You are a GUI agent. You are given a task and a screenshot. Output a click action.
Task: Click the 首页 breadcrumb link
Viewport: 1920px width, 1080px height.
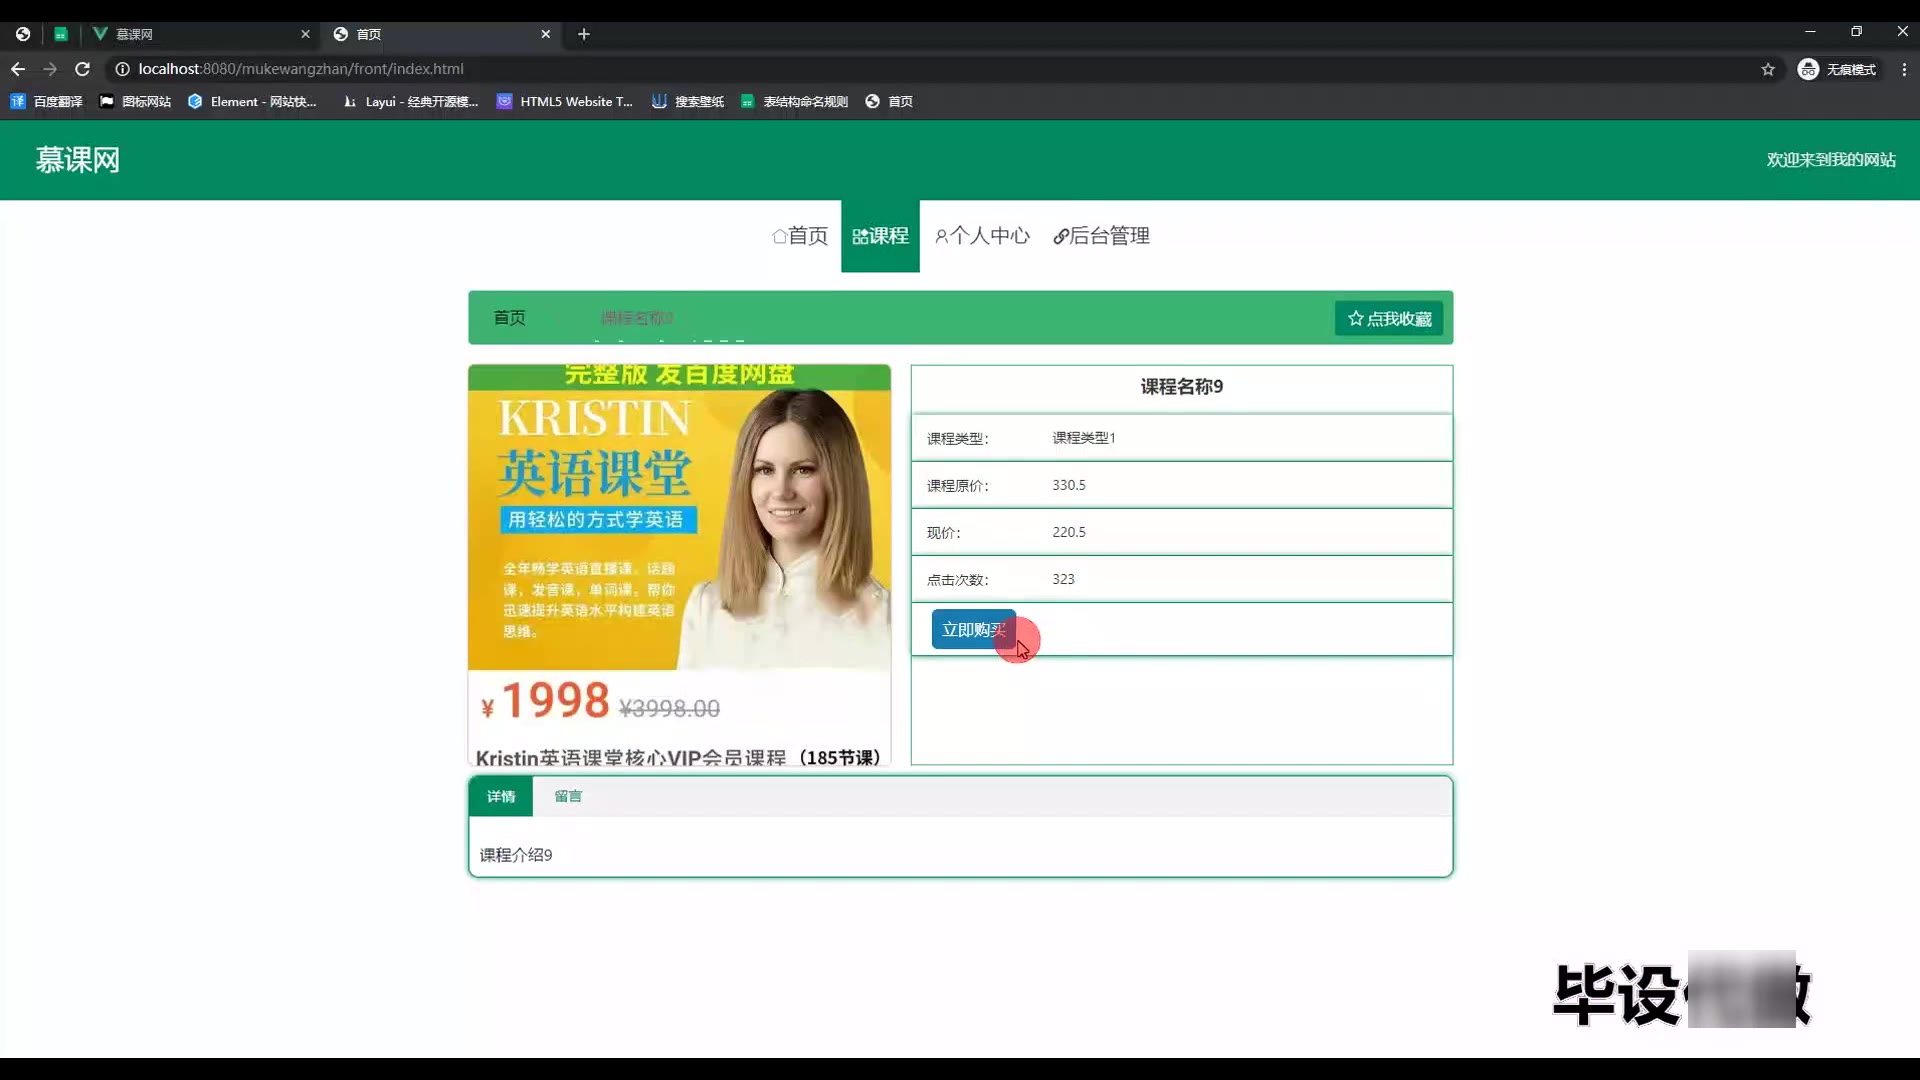(x=509, y=318)
